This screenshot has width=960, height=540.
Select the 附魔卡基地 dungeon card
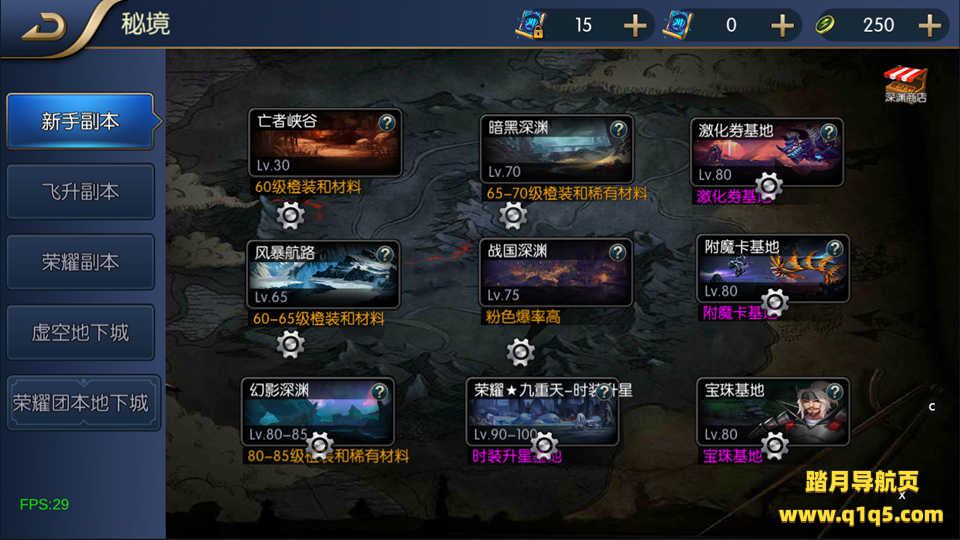[773, 268]
